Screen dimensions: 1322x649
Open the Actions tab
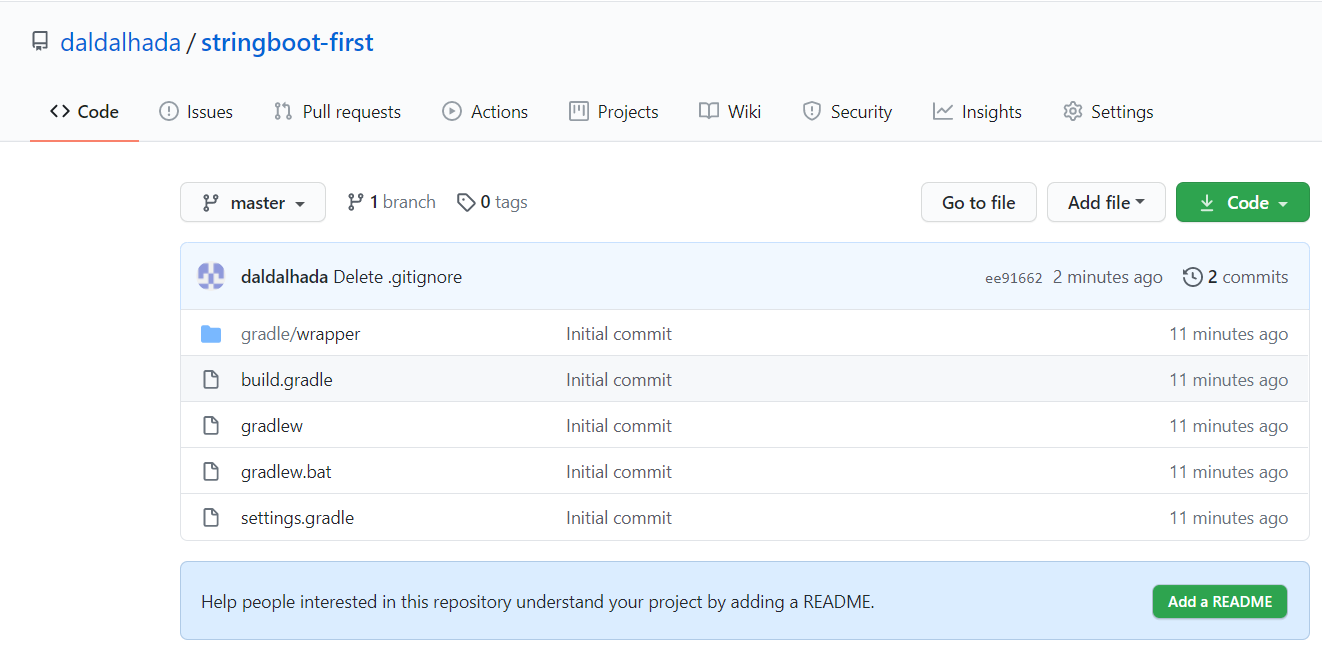click(485, 112)
